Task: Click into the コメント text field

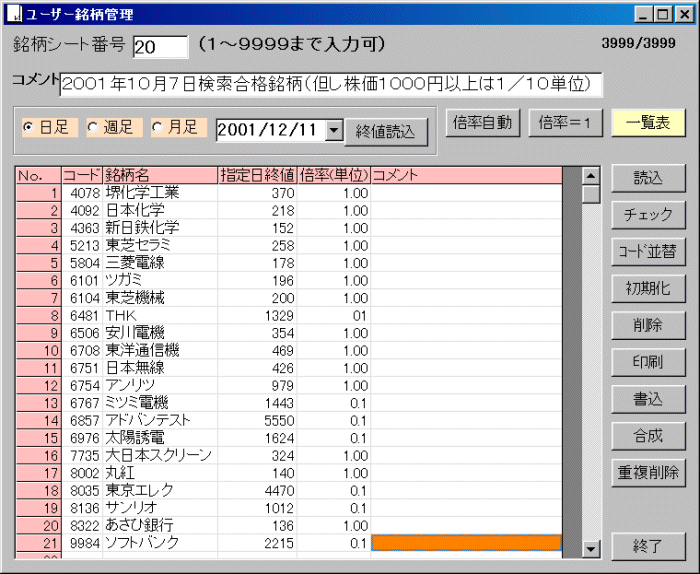Action: (331, 84)
